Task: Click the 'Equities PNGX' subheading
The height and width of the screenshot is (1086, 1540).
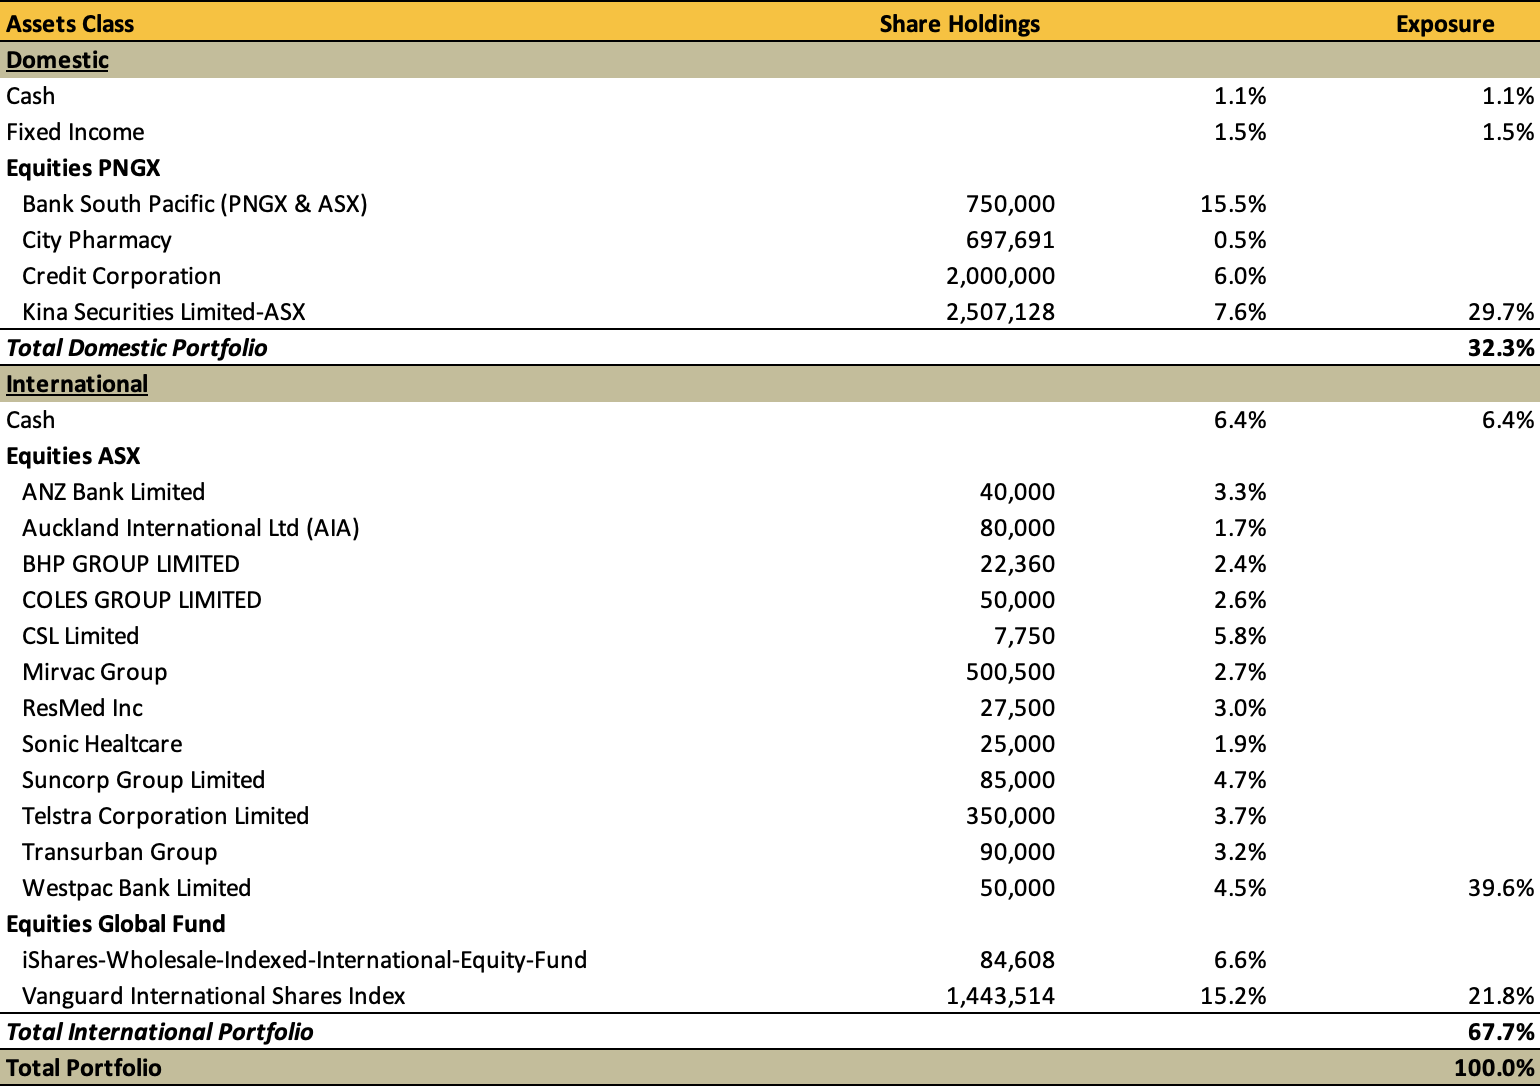Action: coord(83,168)
